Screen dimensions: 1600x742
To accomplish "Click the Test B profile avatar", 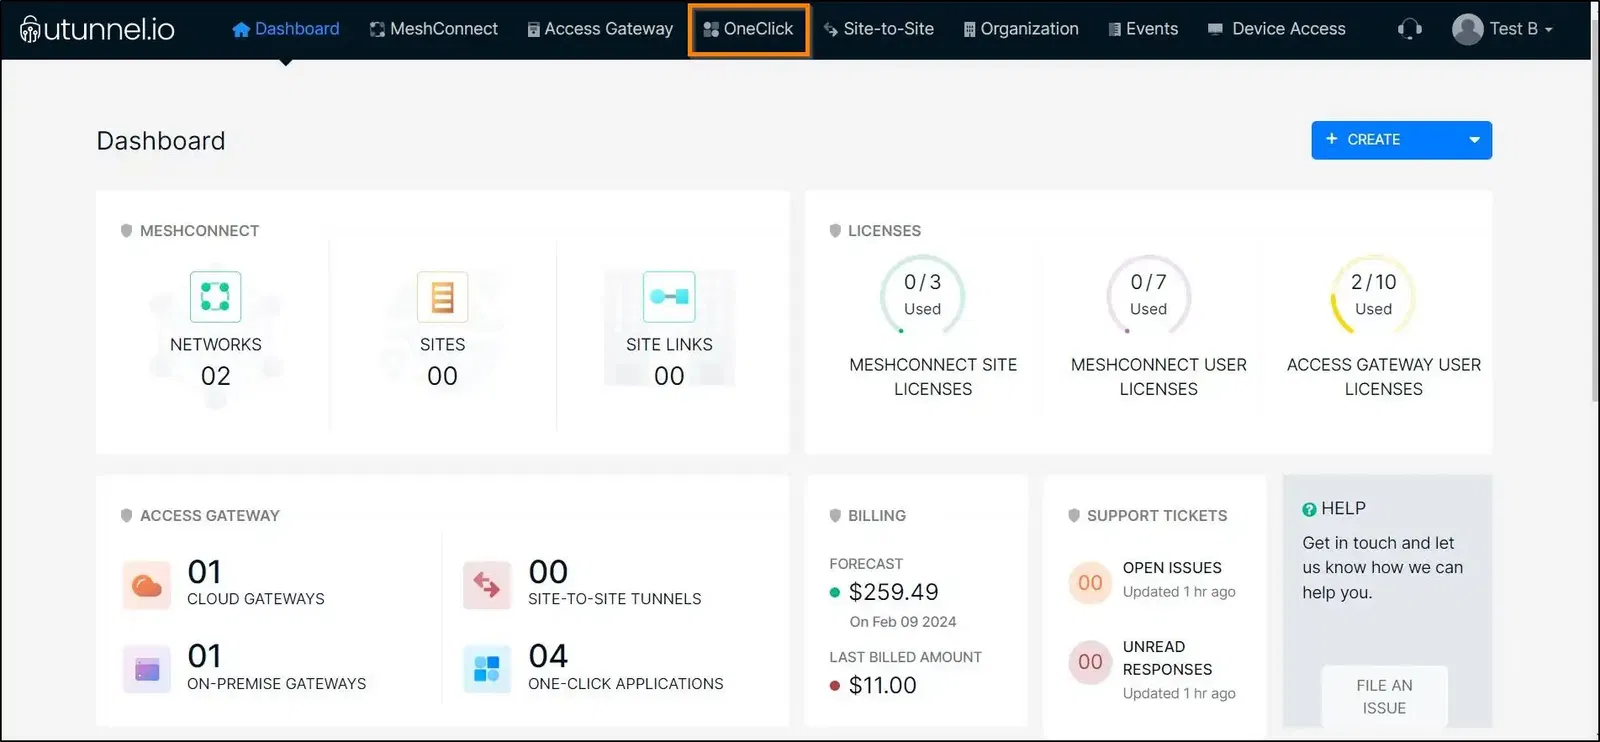I will 1467,29.
